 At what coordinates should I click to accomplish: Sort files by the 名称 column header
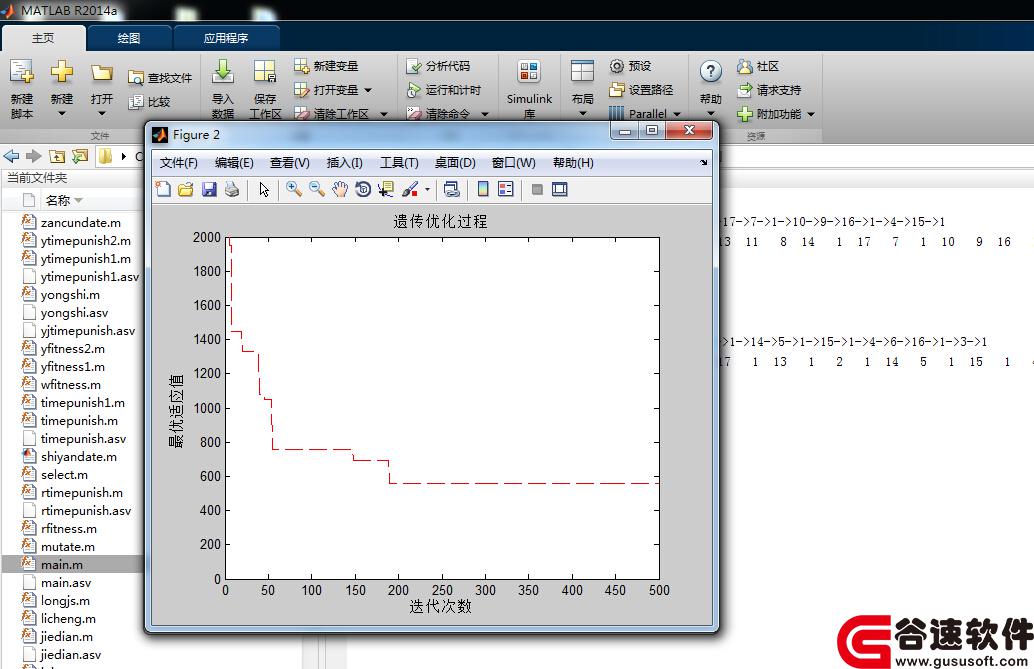pos(57,200)
